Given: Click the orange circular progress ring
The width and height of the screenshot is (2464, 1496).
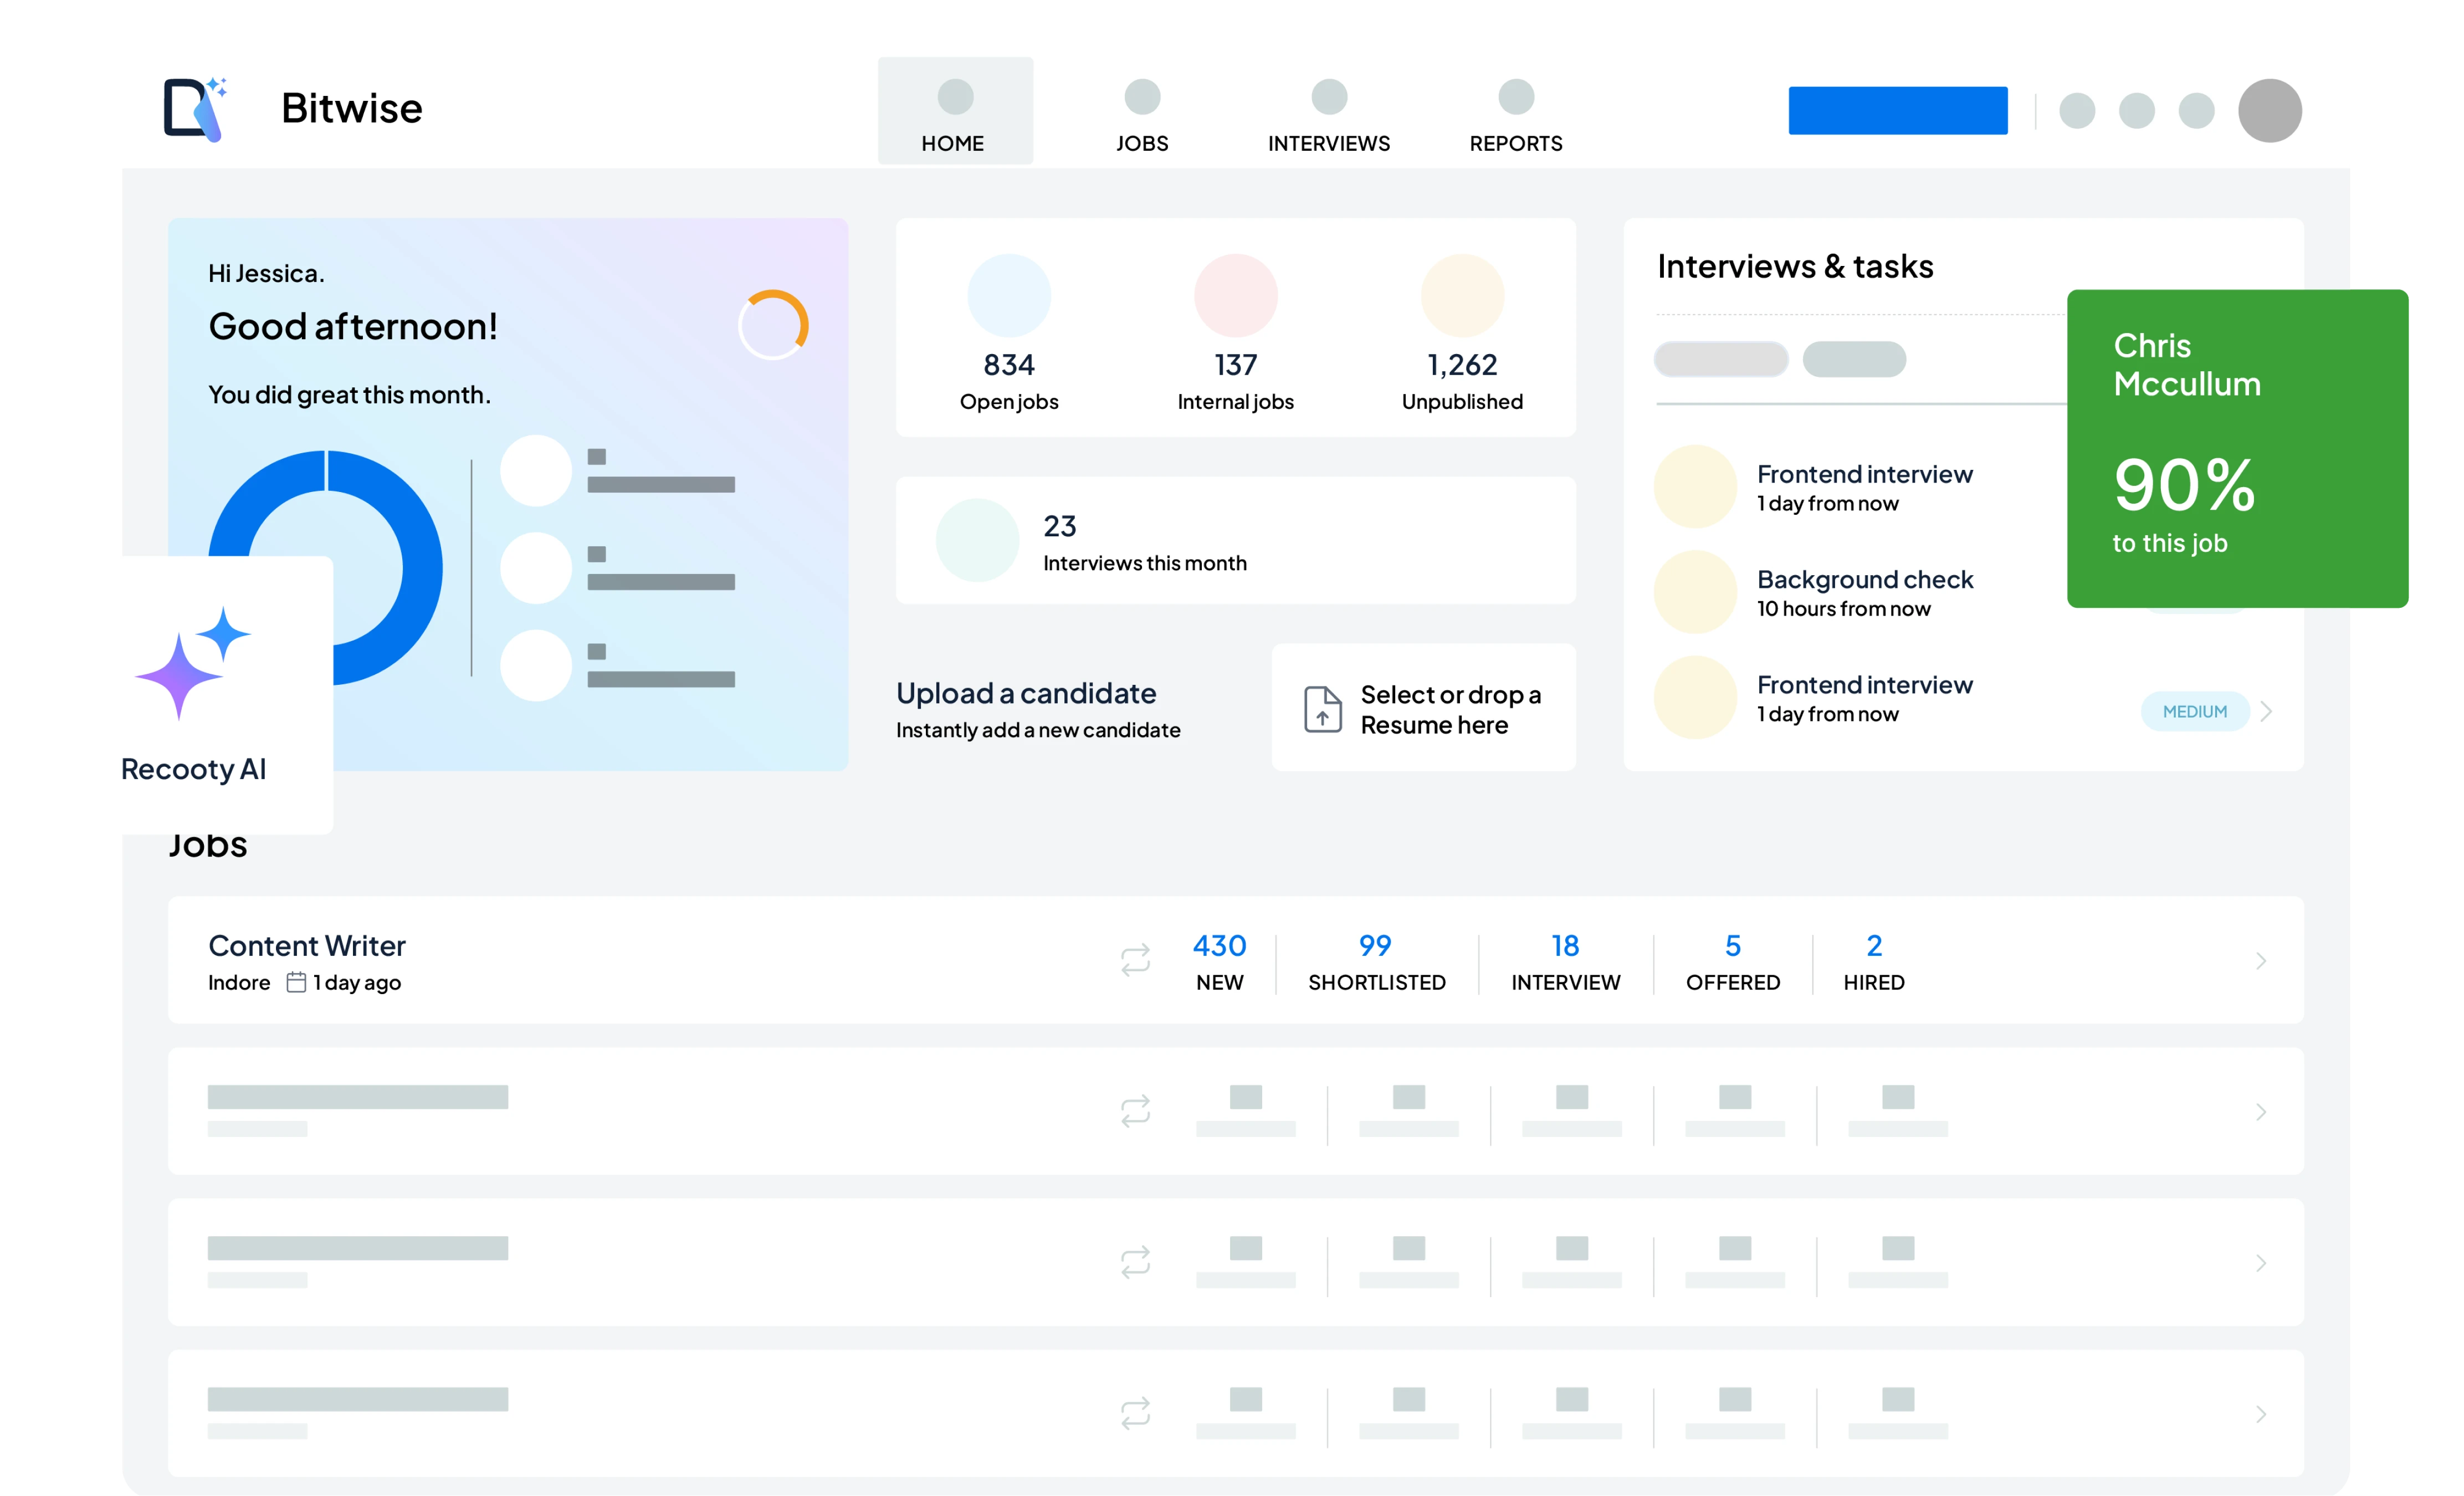Looking at the screenshot, I should pyautogui.click(x=773, y=325).
